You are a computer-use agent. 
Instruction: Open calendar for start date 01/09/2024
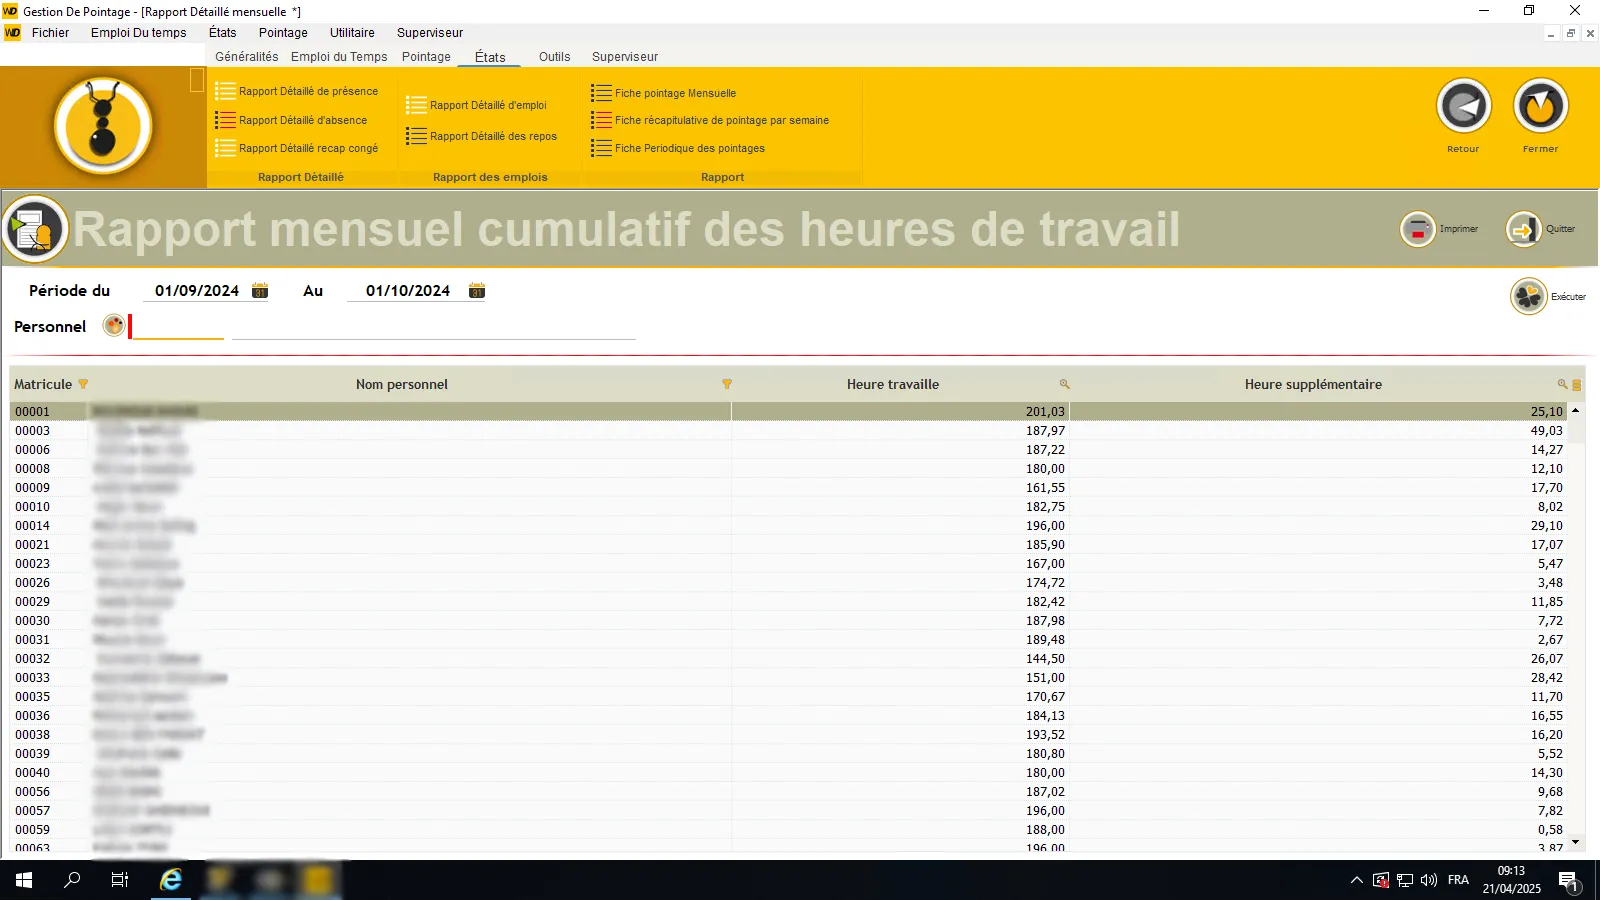click(260, 291)
